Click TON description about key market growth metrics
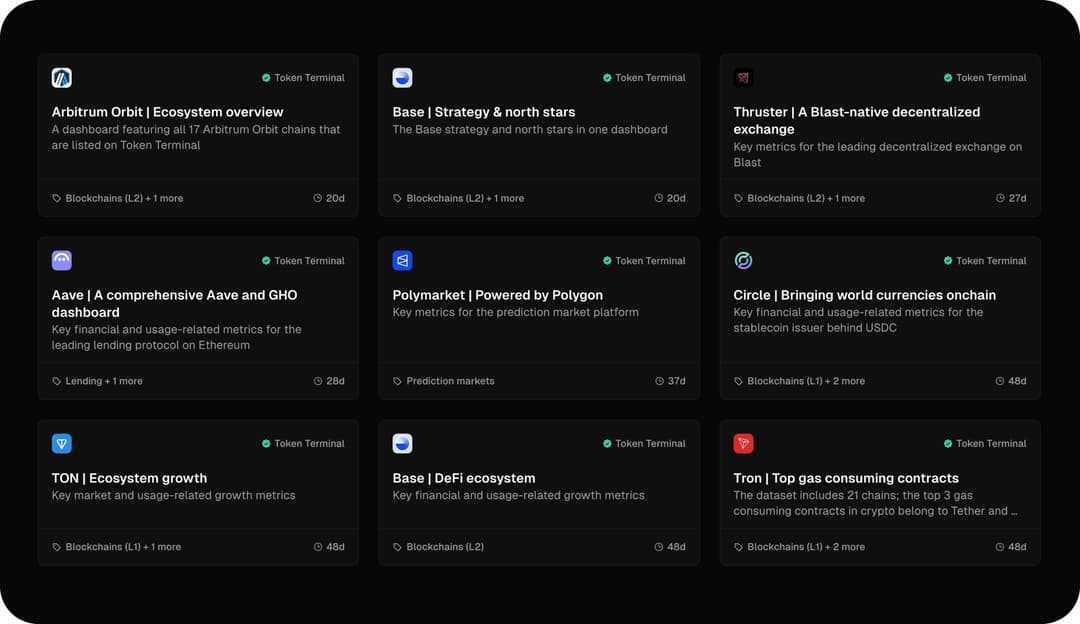This screenshot has width=1080, height=624. pos(174,495)
